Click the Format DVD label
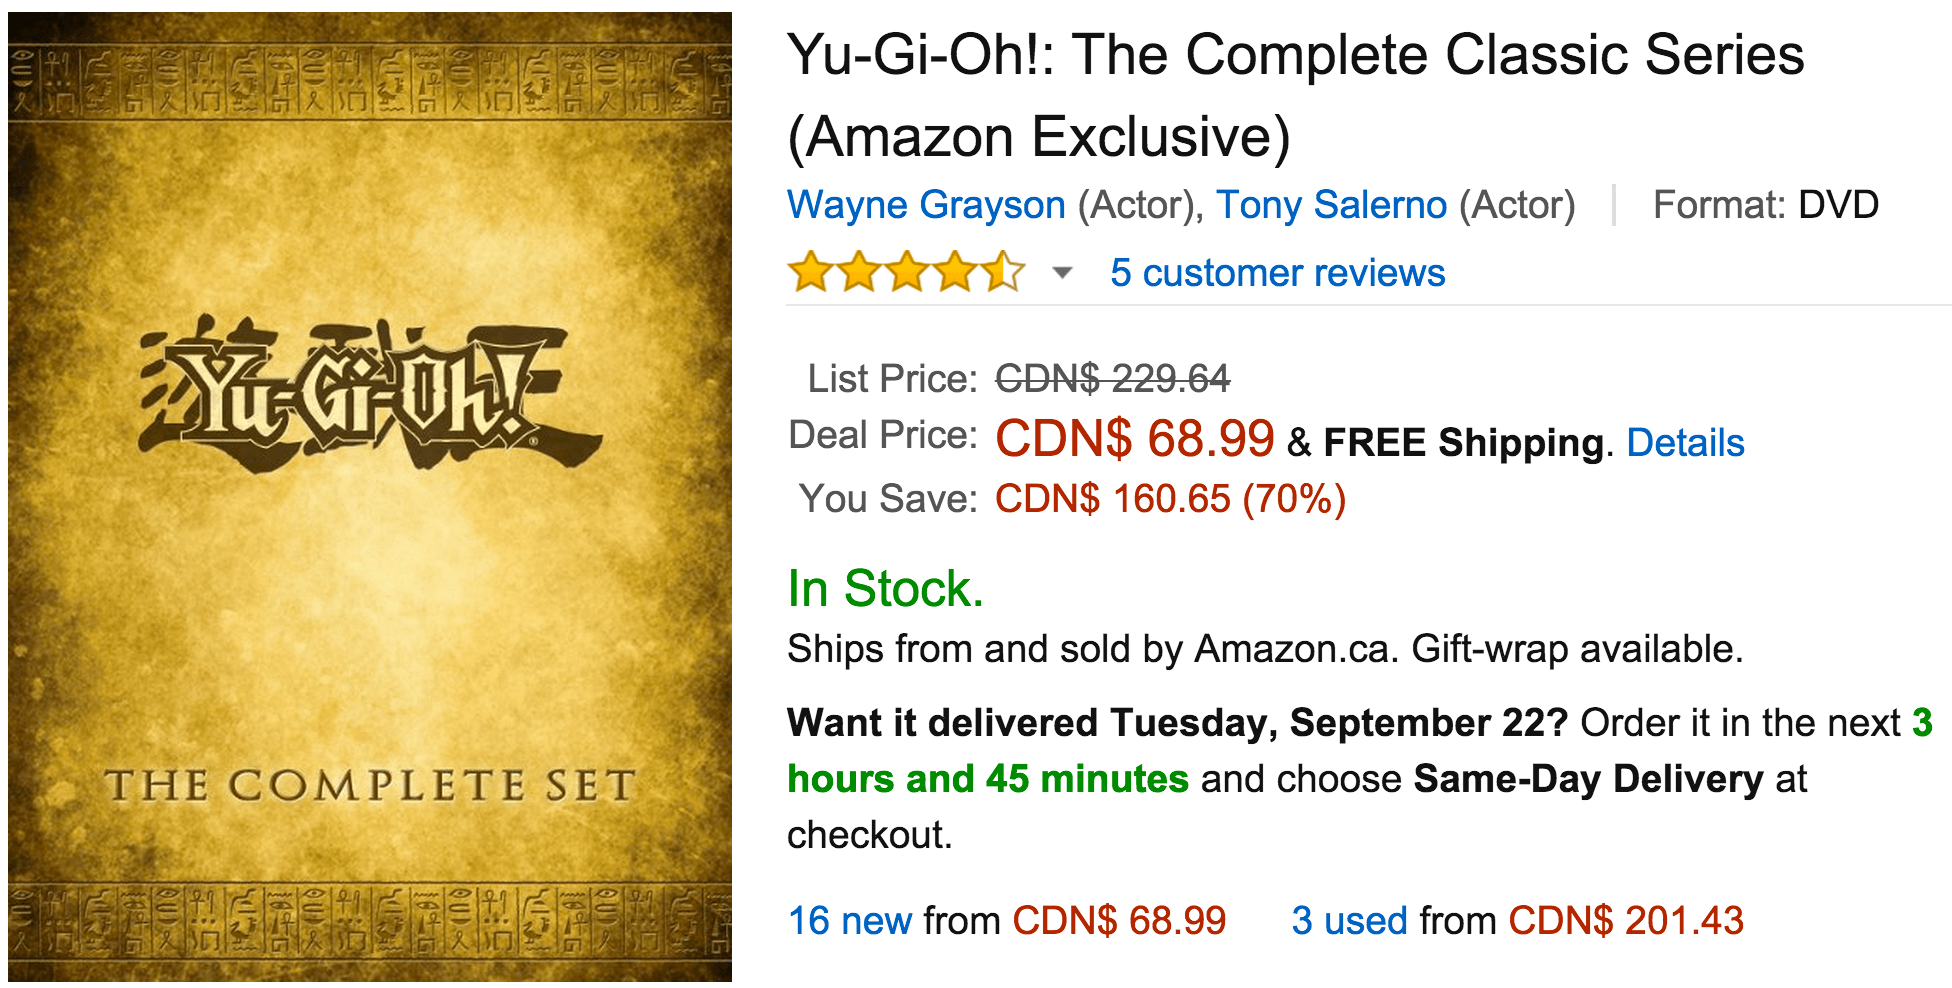Image resolution: width=1952 pixels, height=988 pixels. 1765,205
